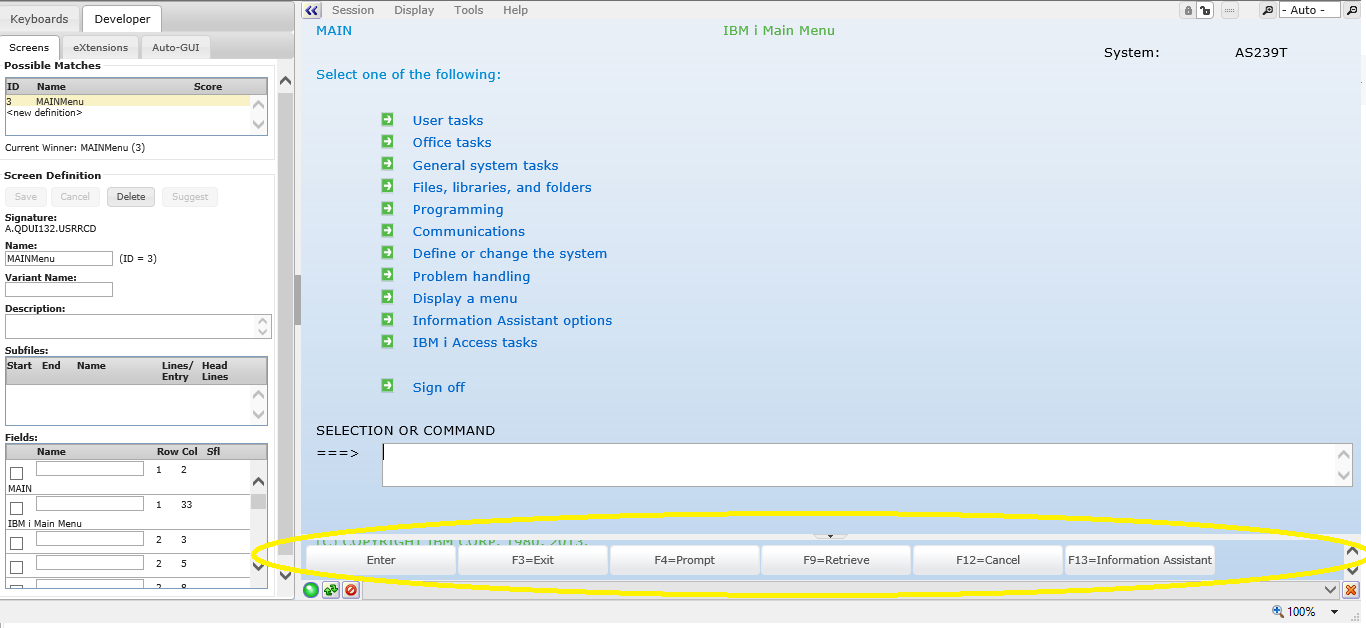Switch to the Auto-GUI tab
1366x628 pixels.
[175, 47]
